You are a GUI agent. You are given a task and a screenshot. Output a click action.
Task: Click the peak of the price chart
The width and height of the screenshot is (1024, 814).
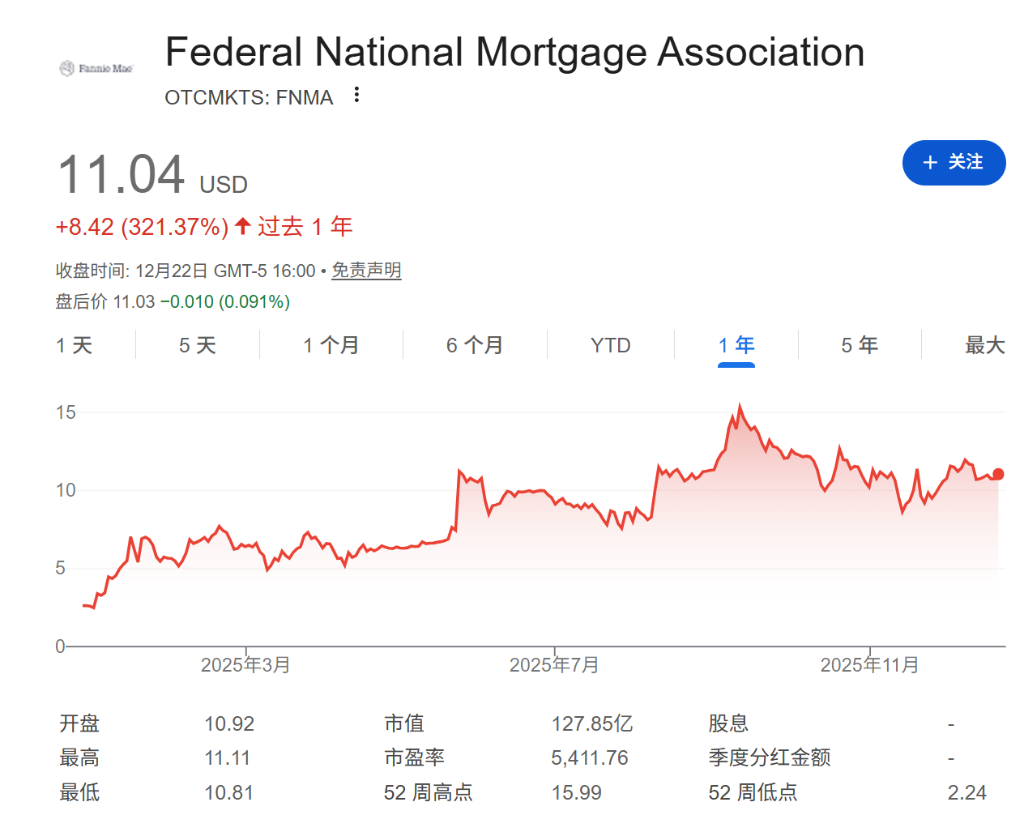pos(738,404)
